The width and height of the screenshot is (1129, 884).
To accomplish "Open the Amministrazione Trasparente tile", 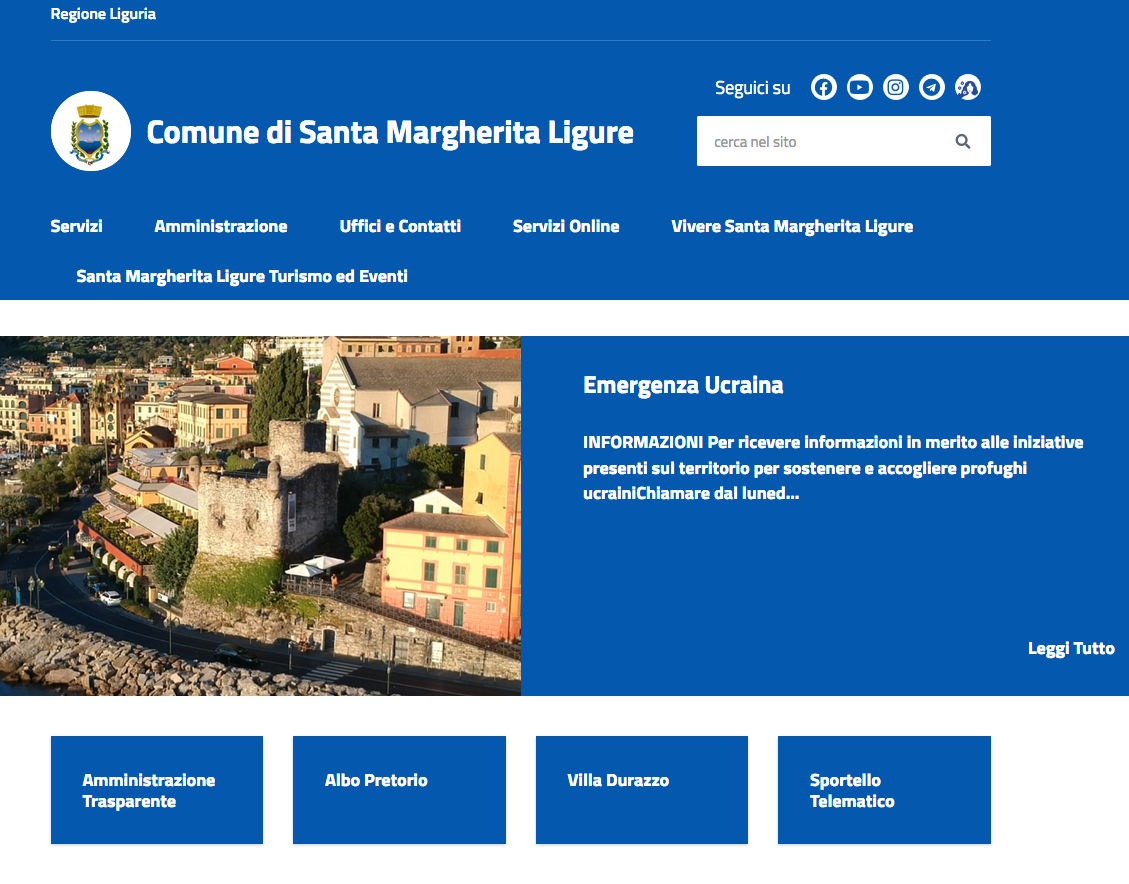I will [x=157, y=790].
